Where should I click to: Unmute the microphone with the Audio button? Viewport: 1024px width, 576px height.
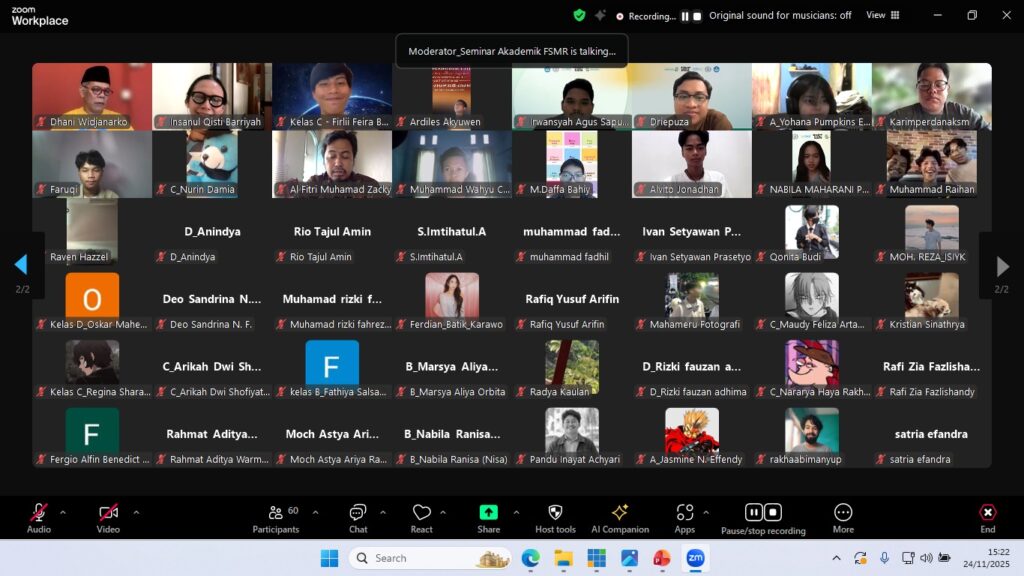click(x=39, y=517)
